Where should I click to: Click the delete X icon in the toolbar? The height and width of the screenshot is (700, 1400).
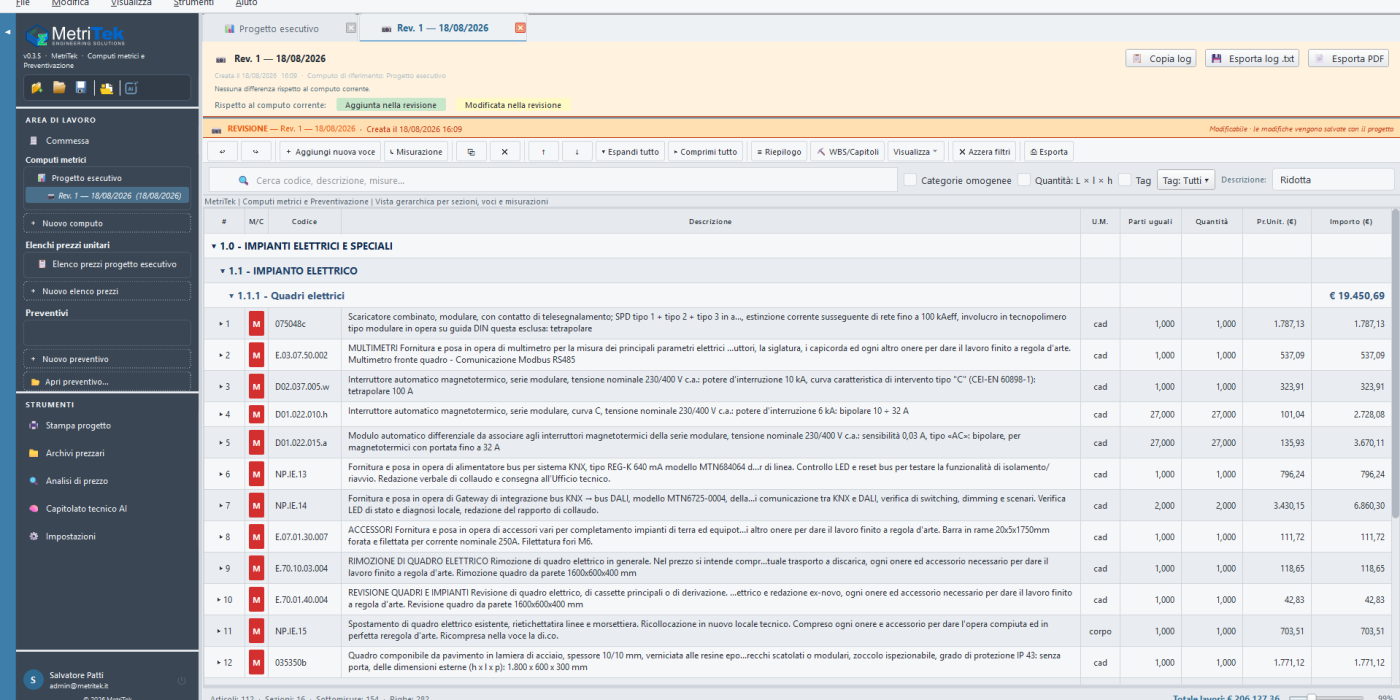click(505, 152)
